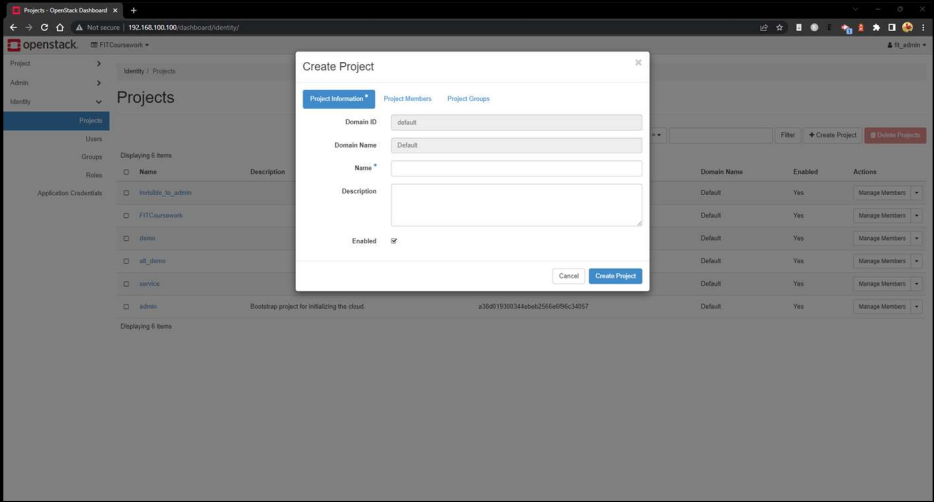Select the FITCoursework project row checkbox
This screenshot has width=934, height=502.
(126, 215)
